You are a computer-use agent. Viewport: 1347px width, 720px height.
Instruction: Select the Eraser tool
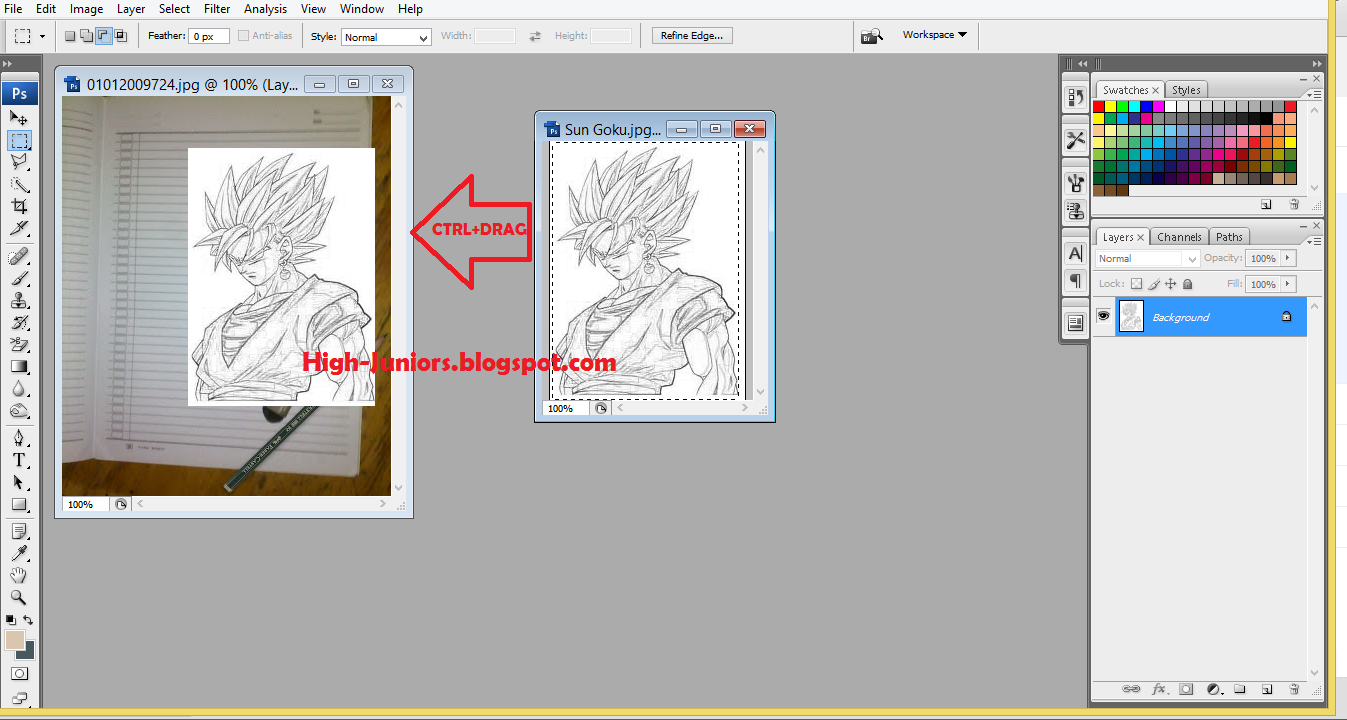19,345
